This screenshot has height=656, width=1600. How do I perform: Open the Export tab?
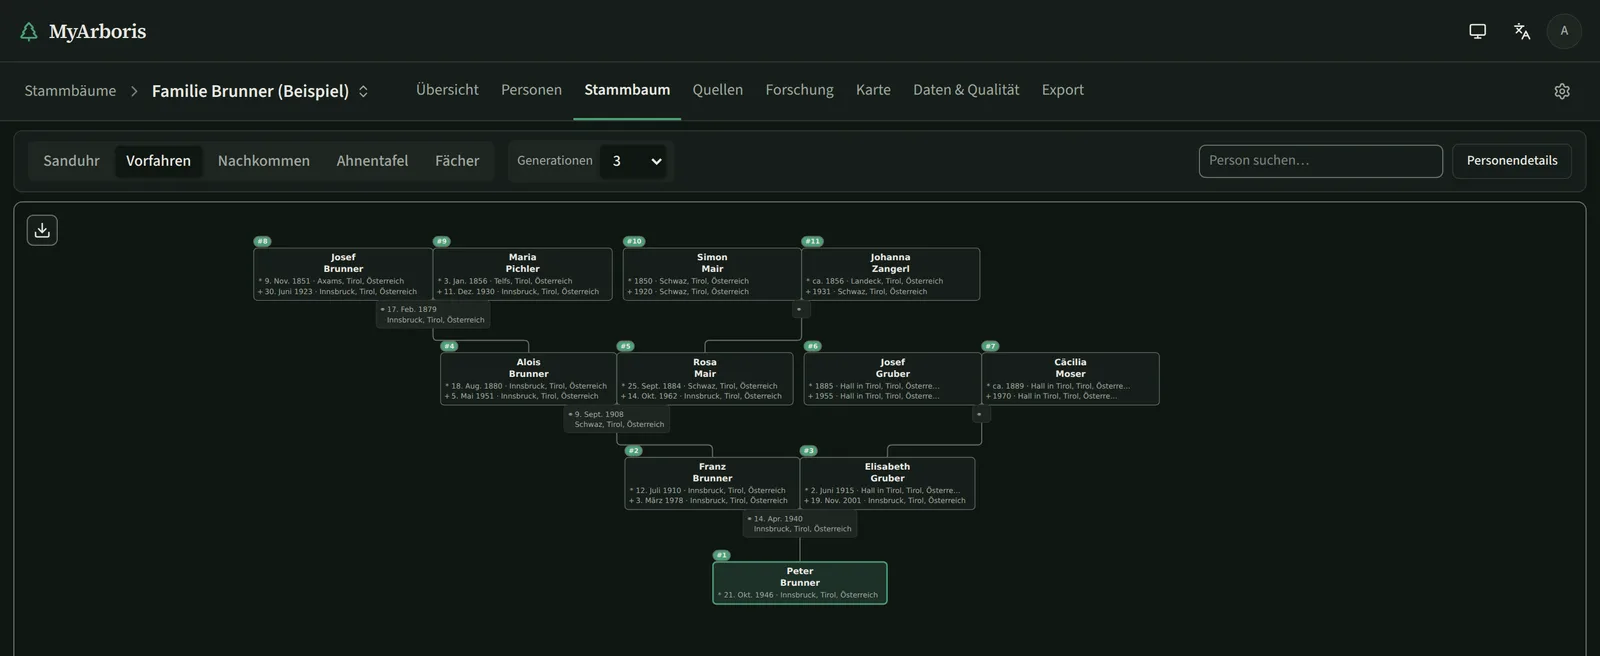tap(1063, 90)
